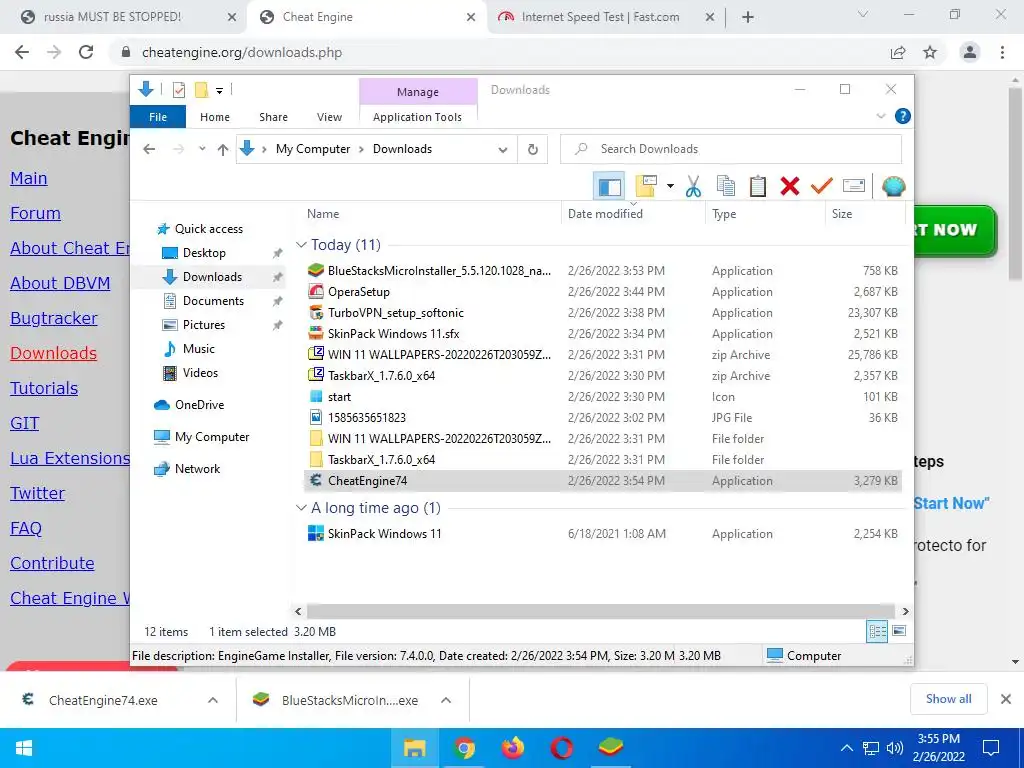
Task: Expand the Explorer ribbon chevron
Action: (x=881, y=116)
